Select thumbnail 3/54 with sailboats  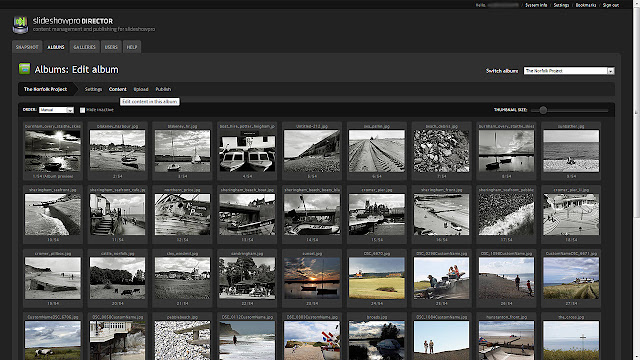(182, 151)
